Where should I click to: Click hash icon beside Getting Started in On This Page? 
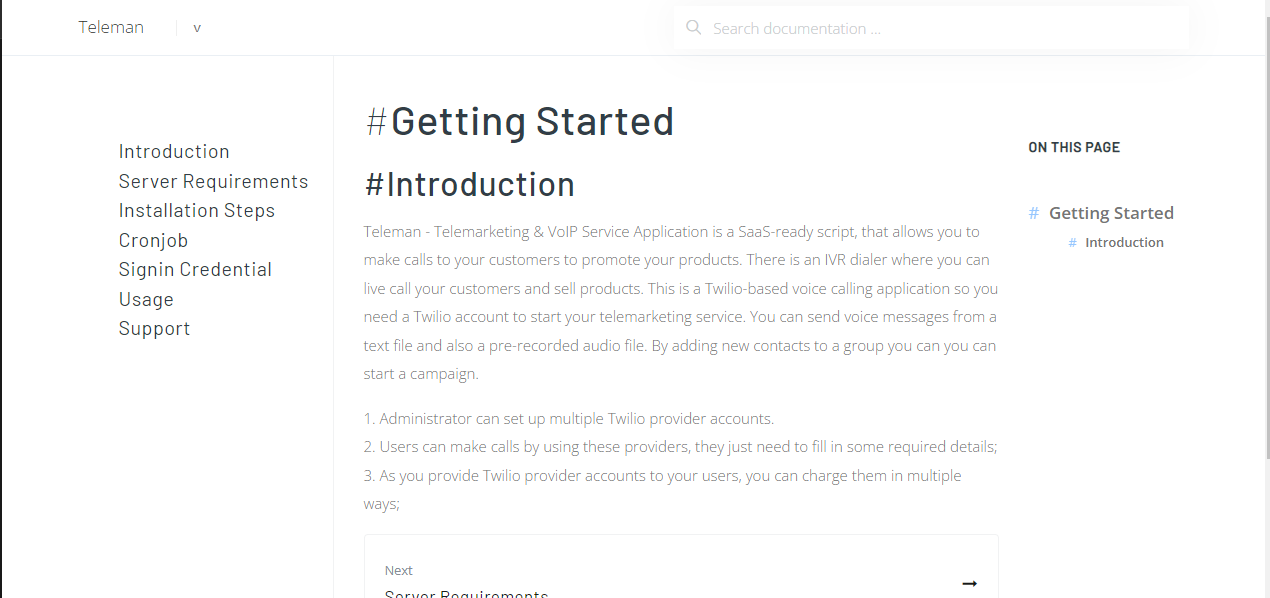[x=1034, y=213]
